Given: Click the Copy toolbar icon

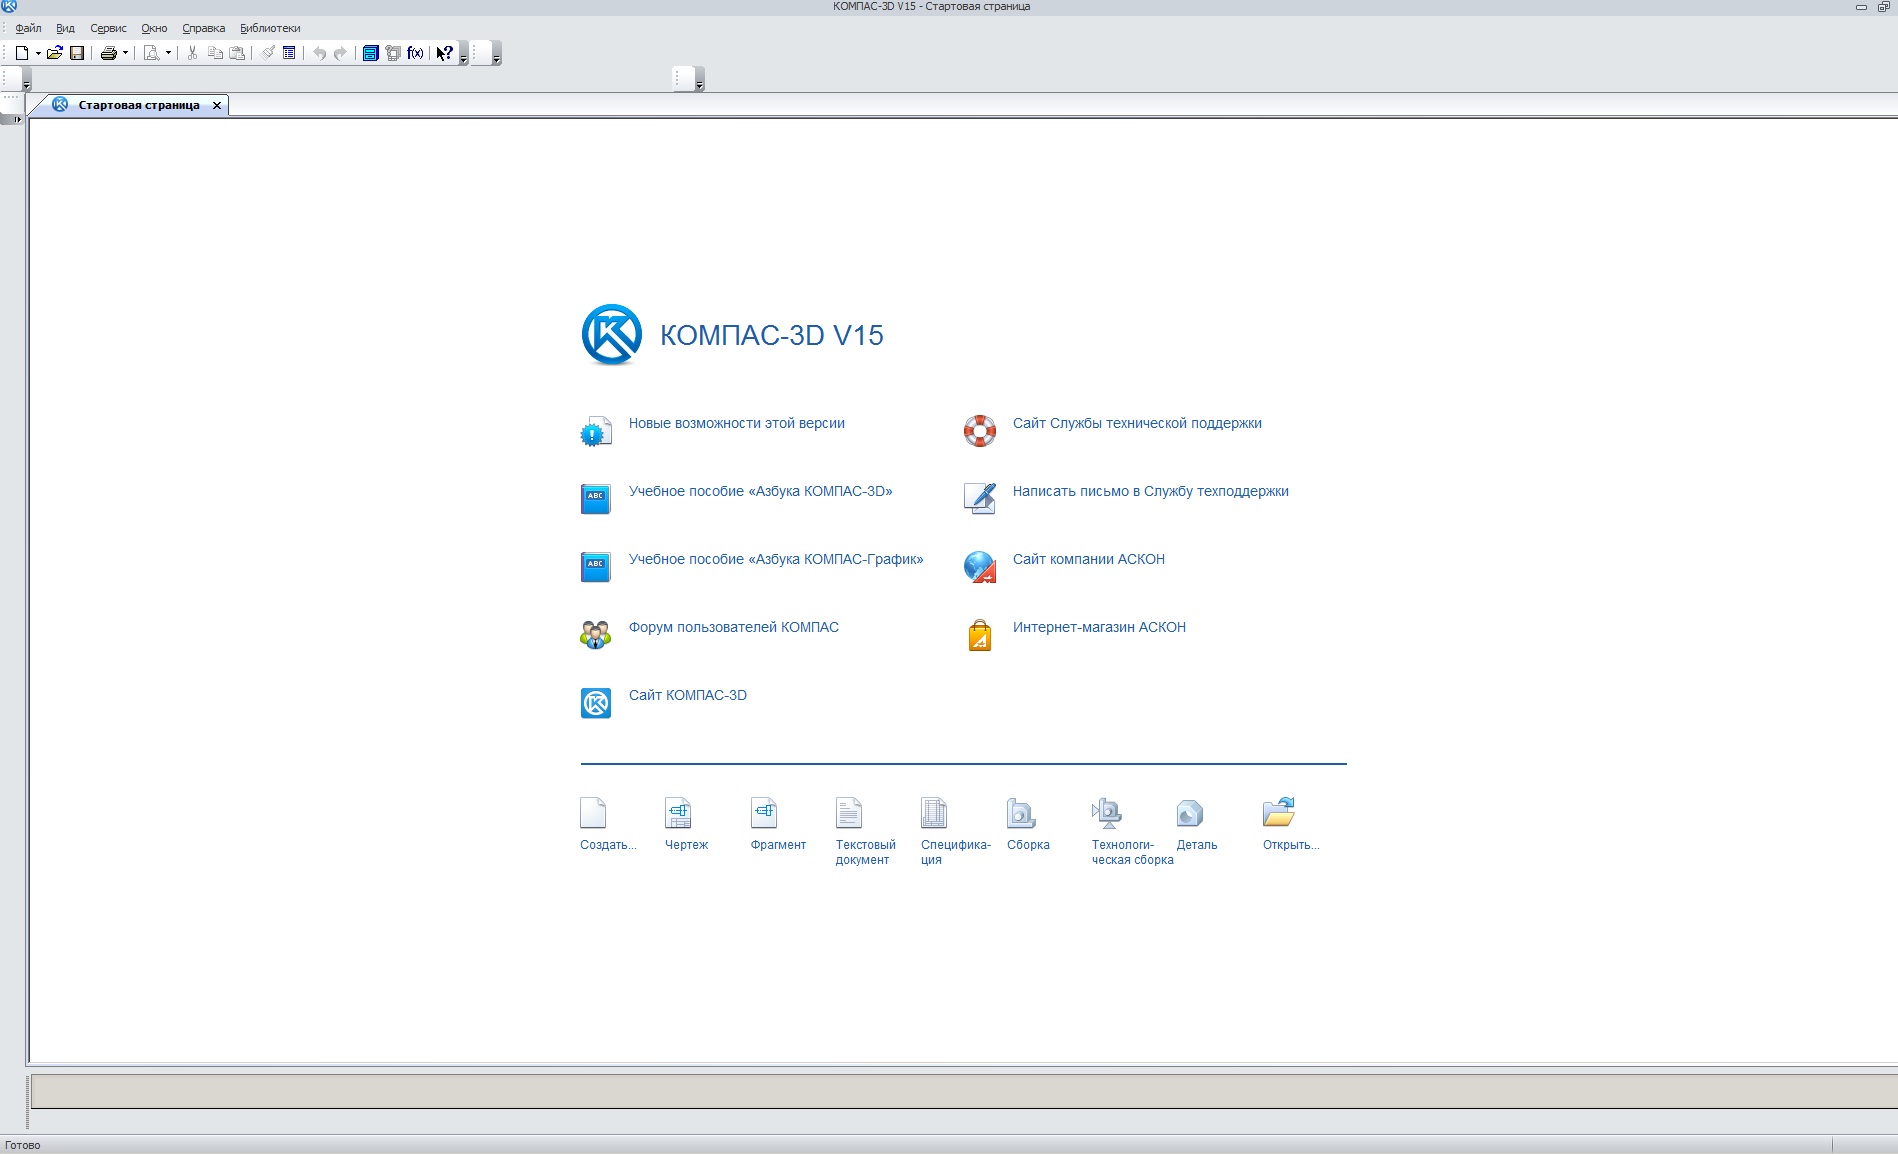Looking at the screenshot, I should coord(215,53).
